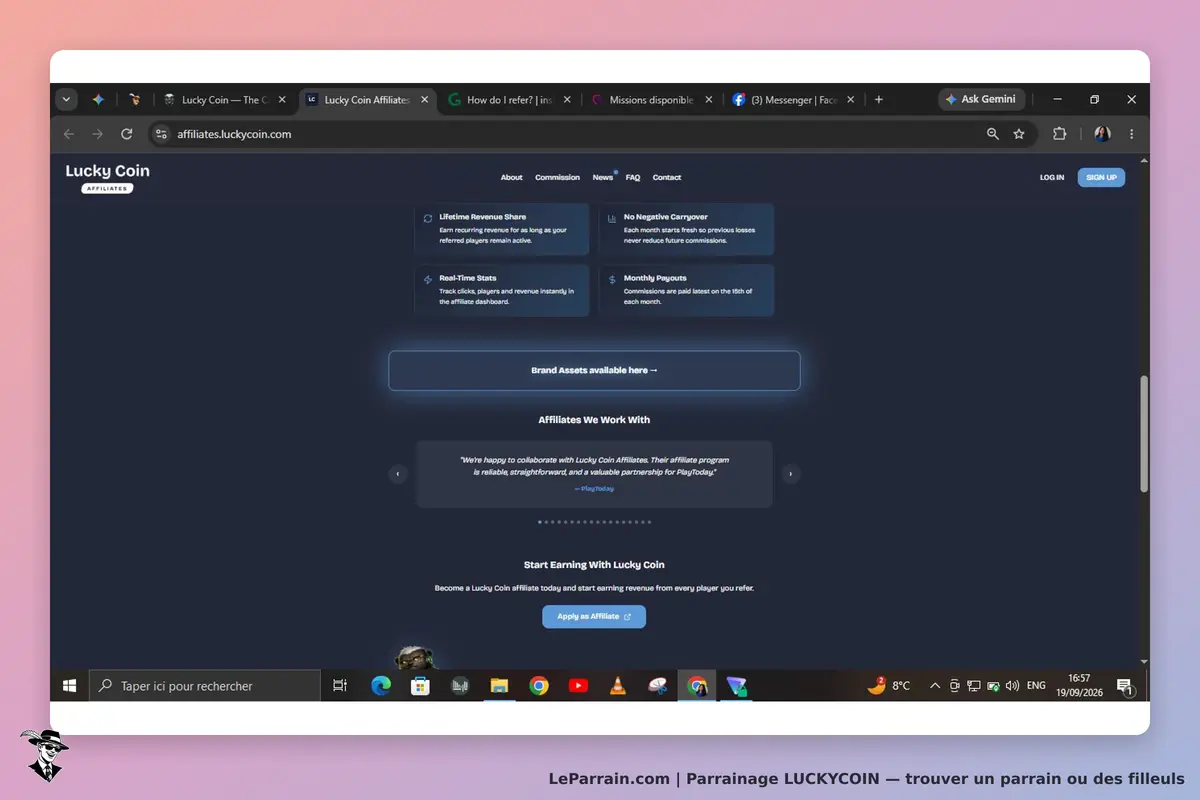
Task: Open the Windows Start menu
Action: pos(70,686)
